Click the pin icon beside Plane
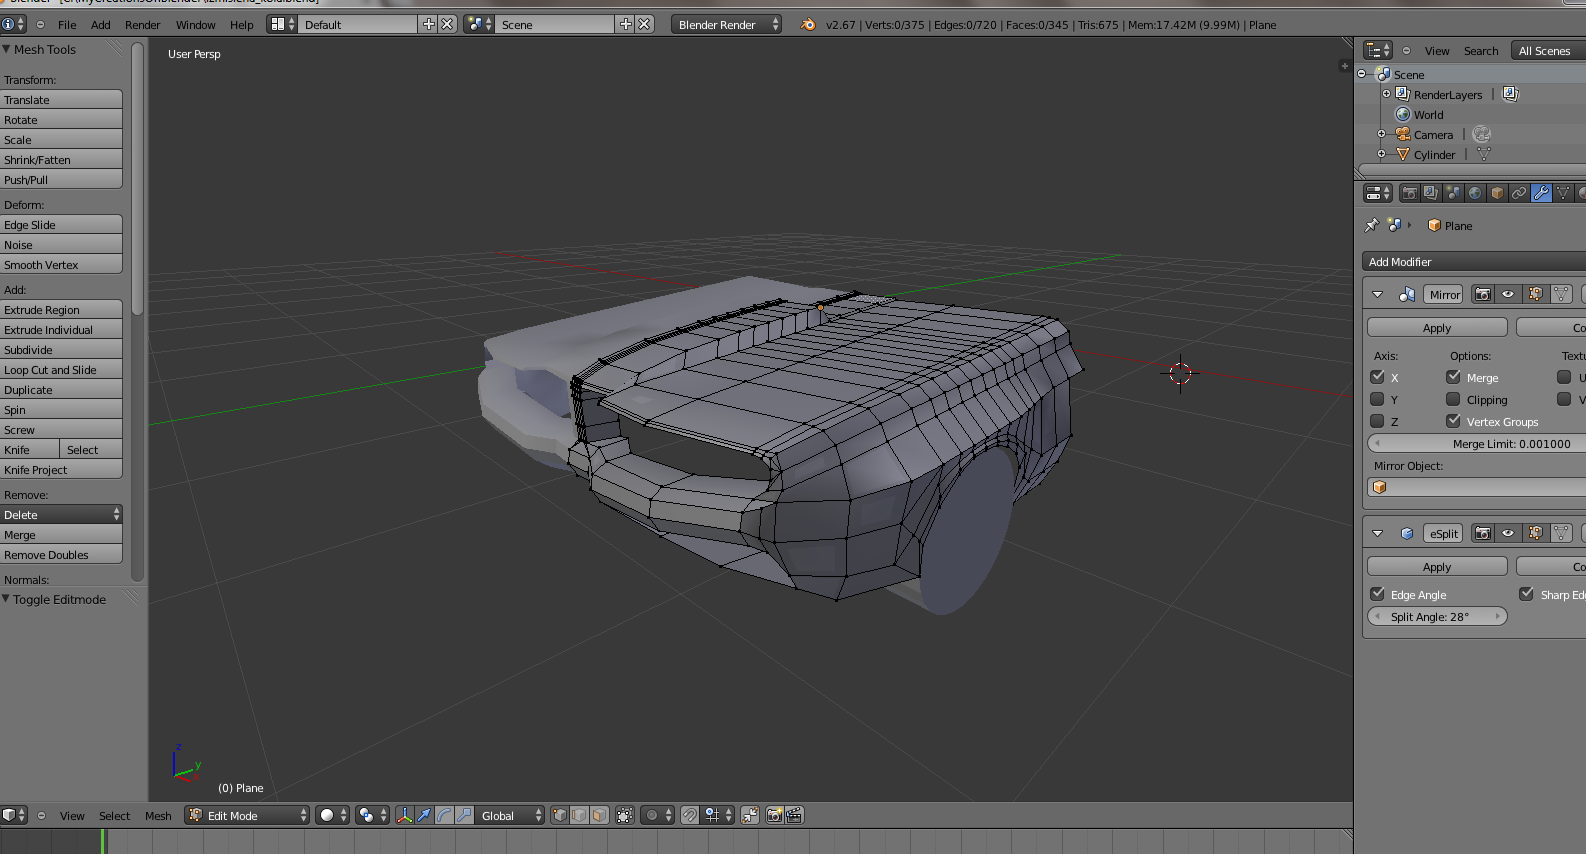This screenshot has width=1586, height=854. [1371, 225]
